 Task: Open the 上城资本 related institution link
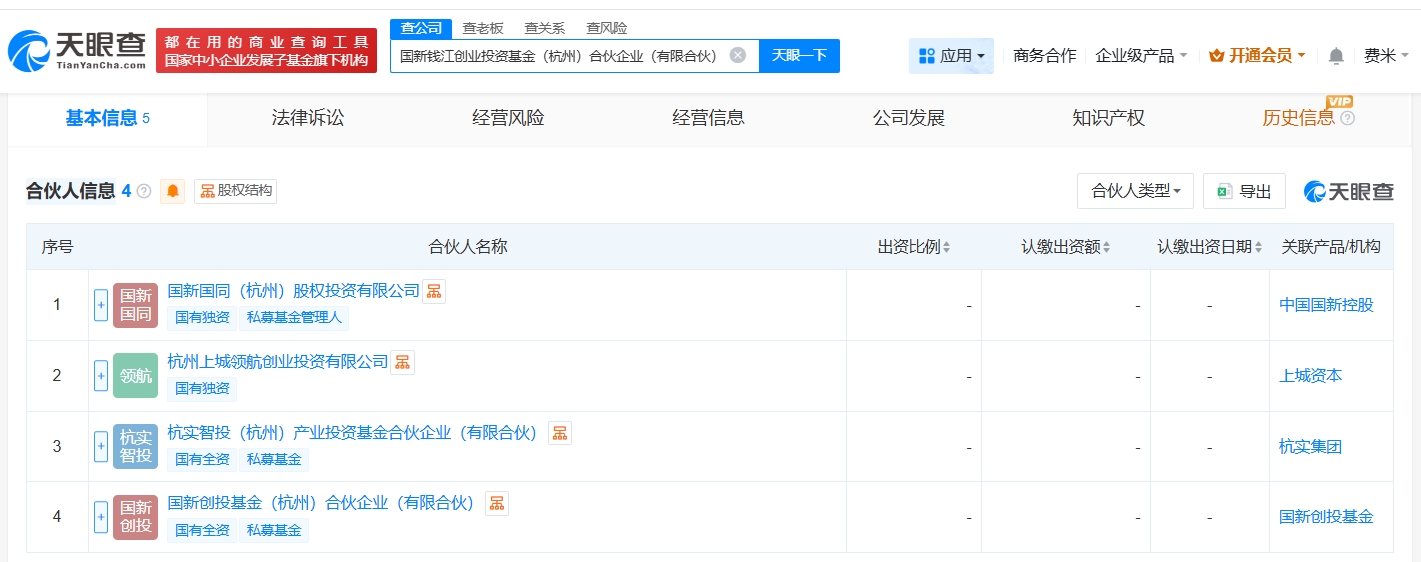pos(1310,376)
